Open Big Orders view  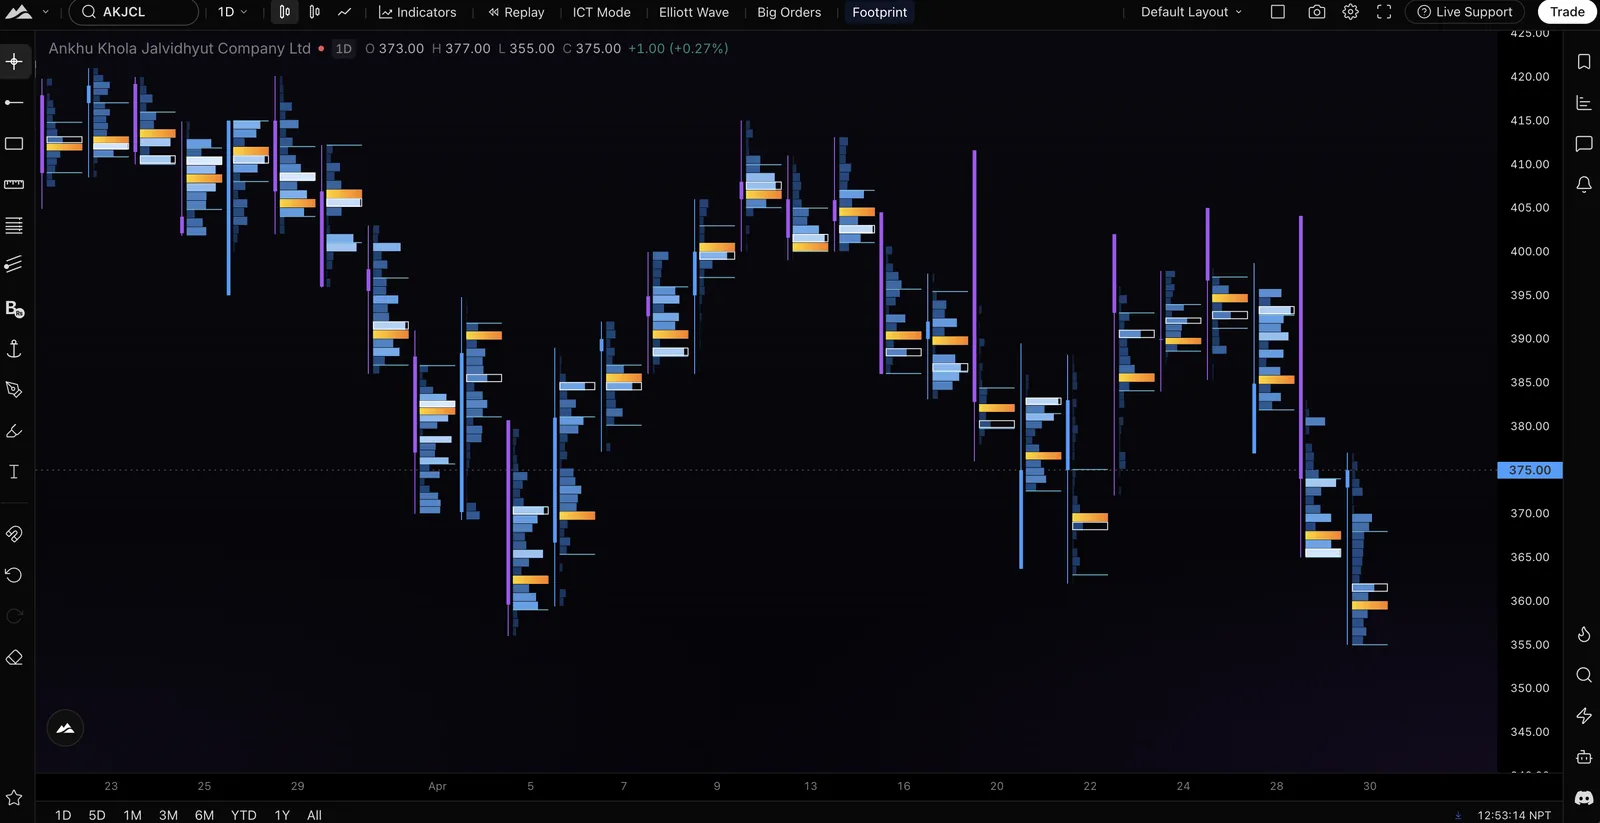point(789,12)
